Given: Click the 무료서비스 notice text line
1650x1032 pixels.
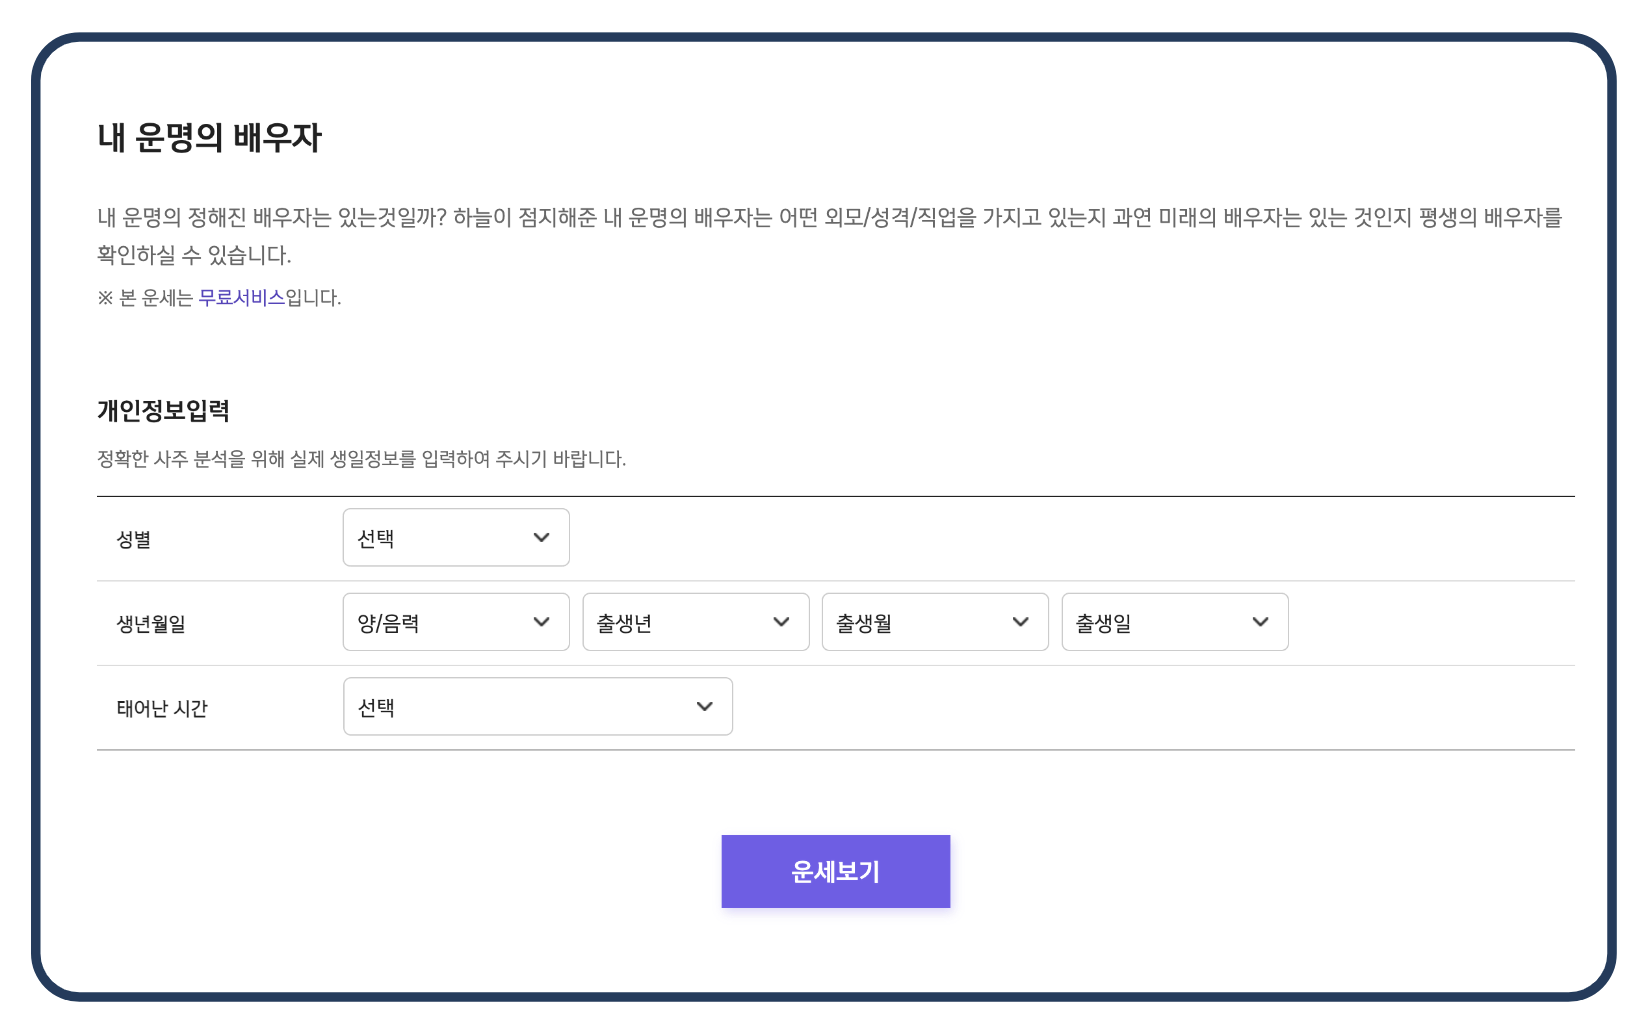Looking at the screenshot, I should 218,297.
